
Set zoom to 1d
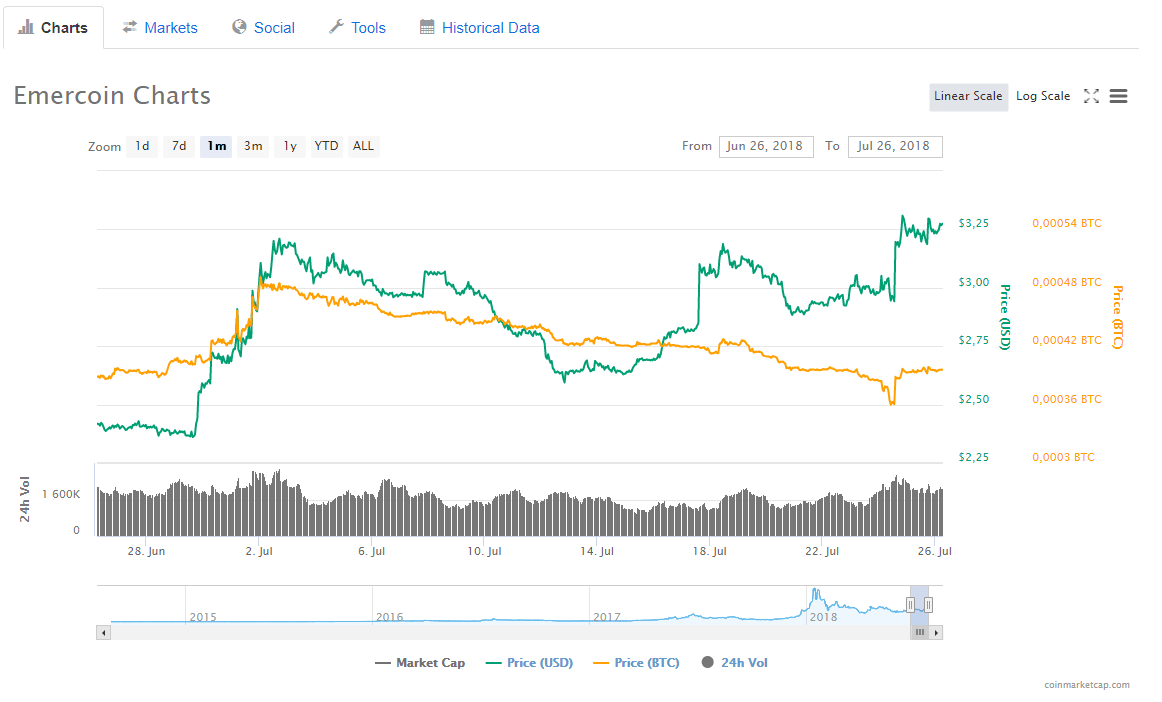point(142,146)
